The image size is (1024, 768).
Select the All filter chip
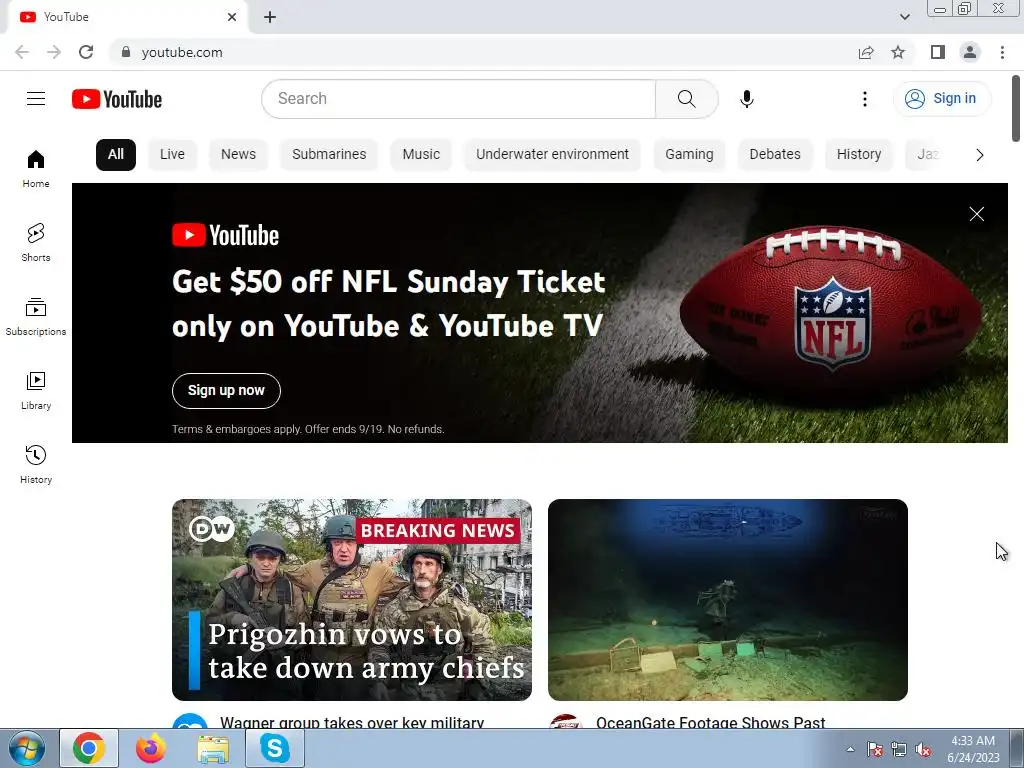116,155
